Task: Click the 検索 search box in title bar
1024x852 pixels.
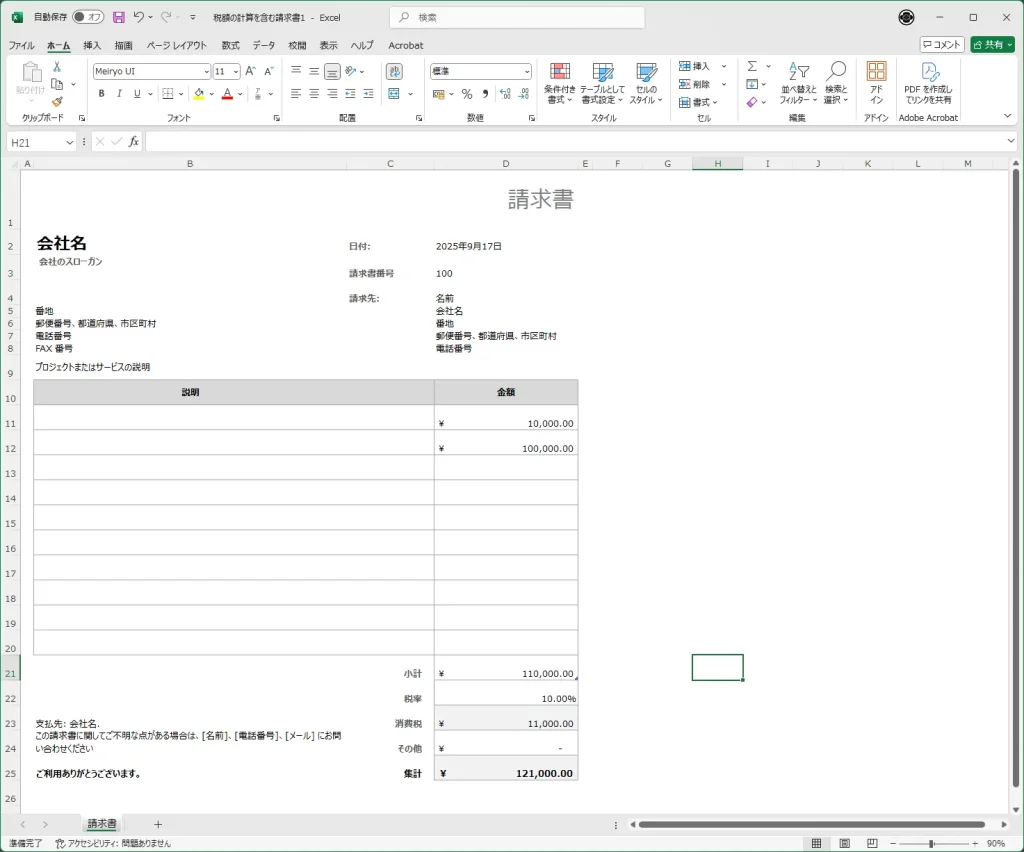Action: pyautogui.click(x=517, y=17)
